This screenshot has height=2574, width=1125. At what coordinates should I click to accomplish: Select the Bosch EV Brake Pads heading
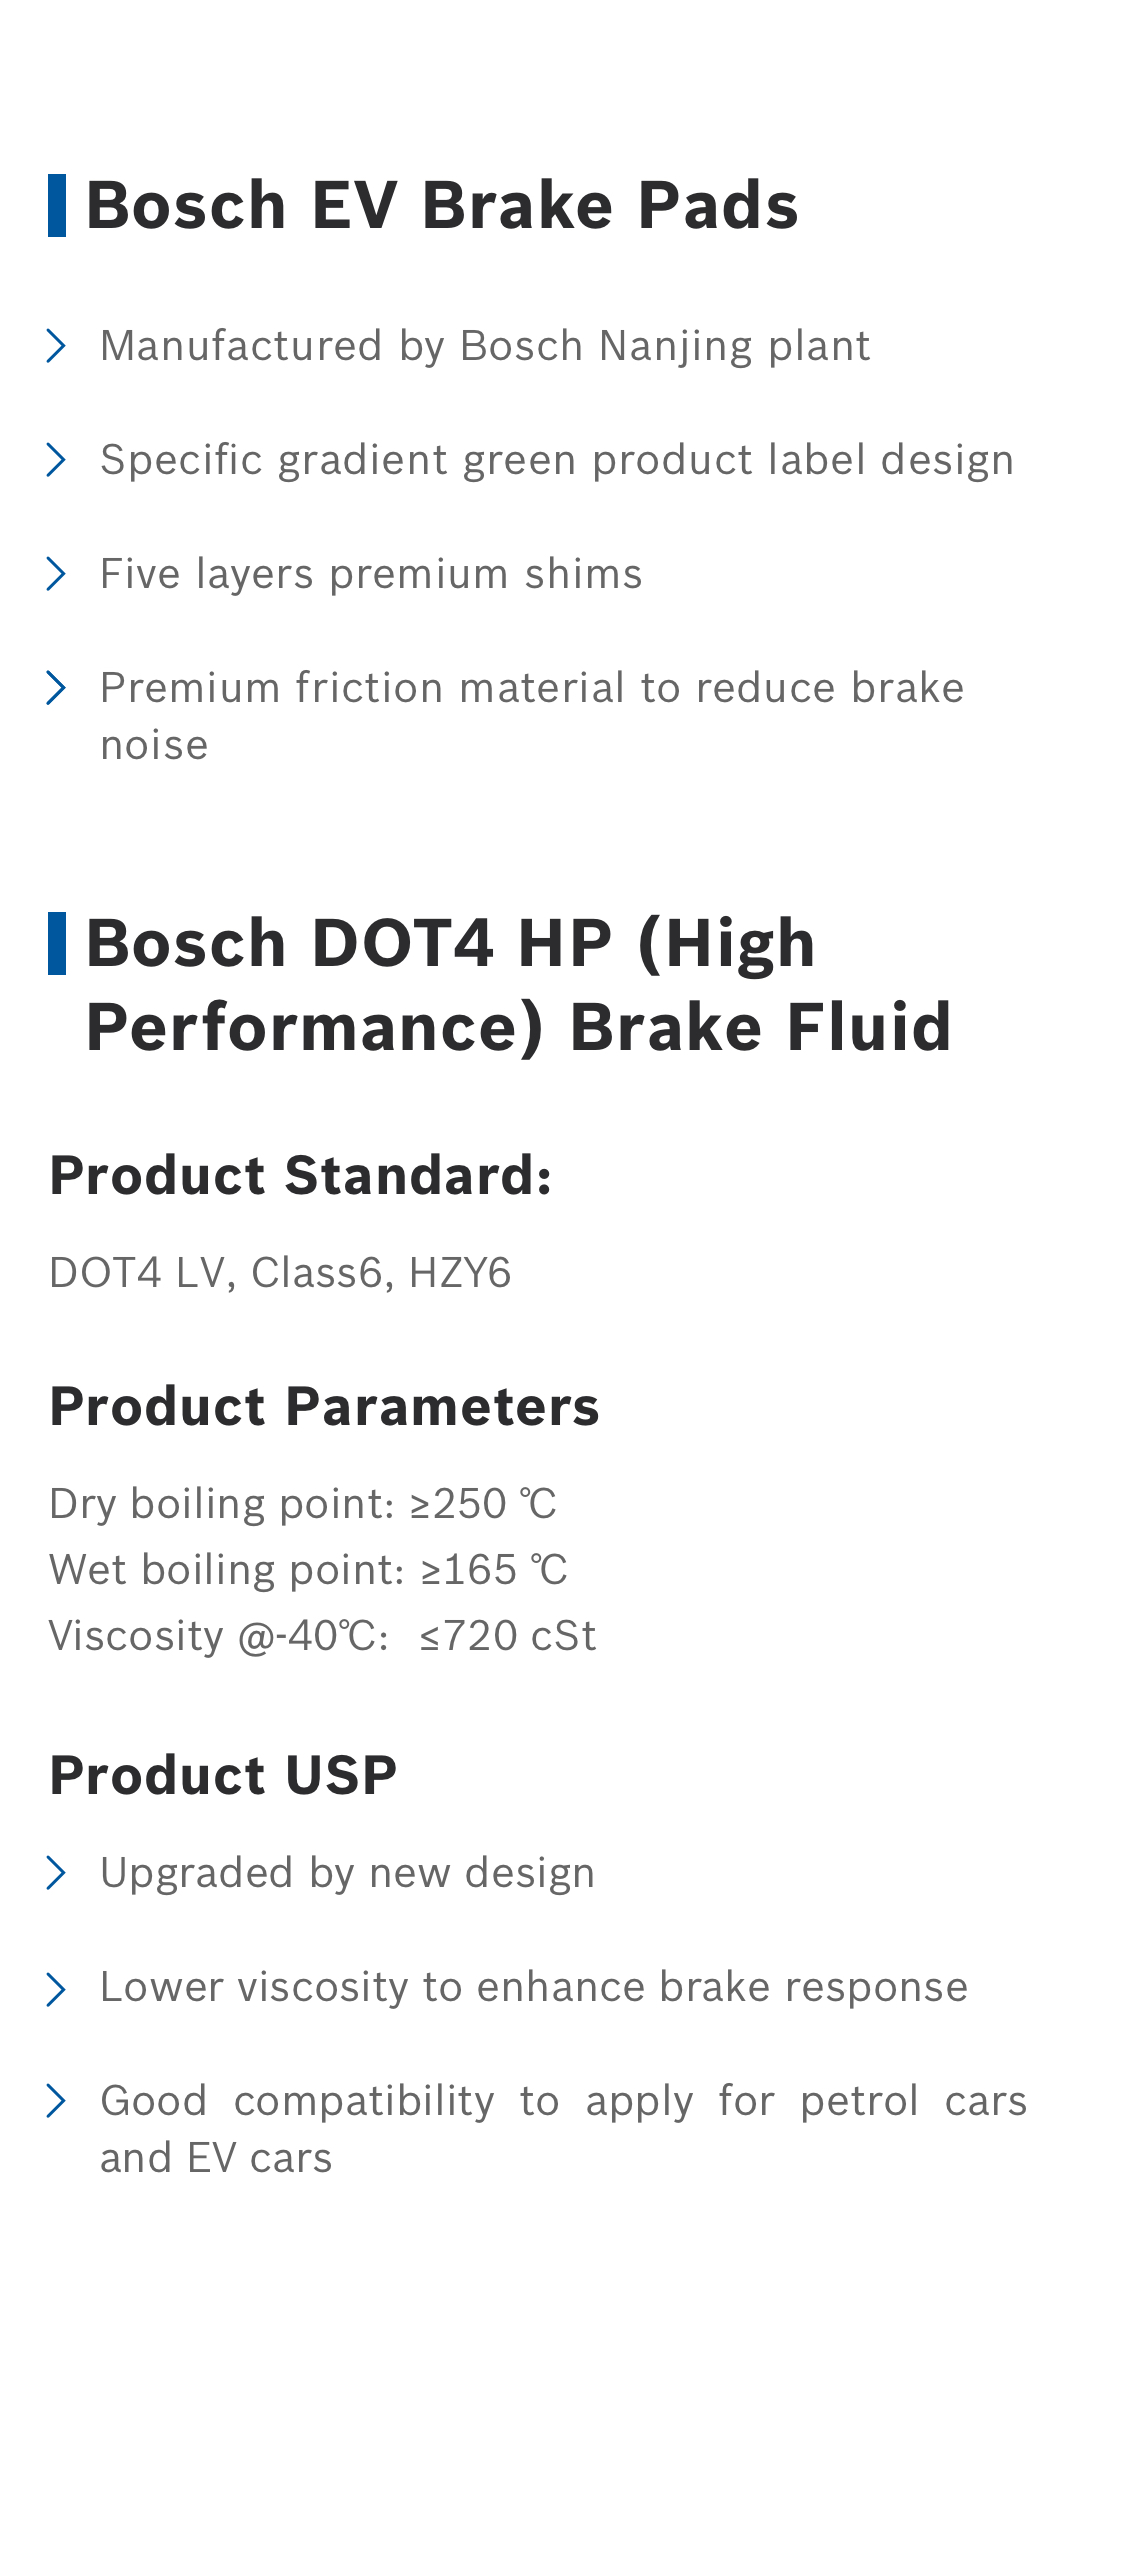point(442,206)
